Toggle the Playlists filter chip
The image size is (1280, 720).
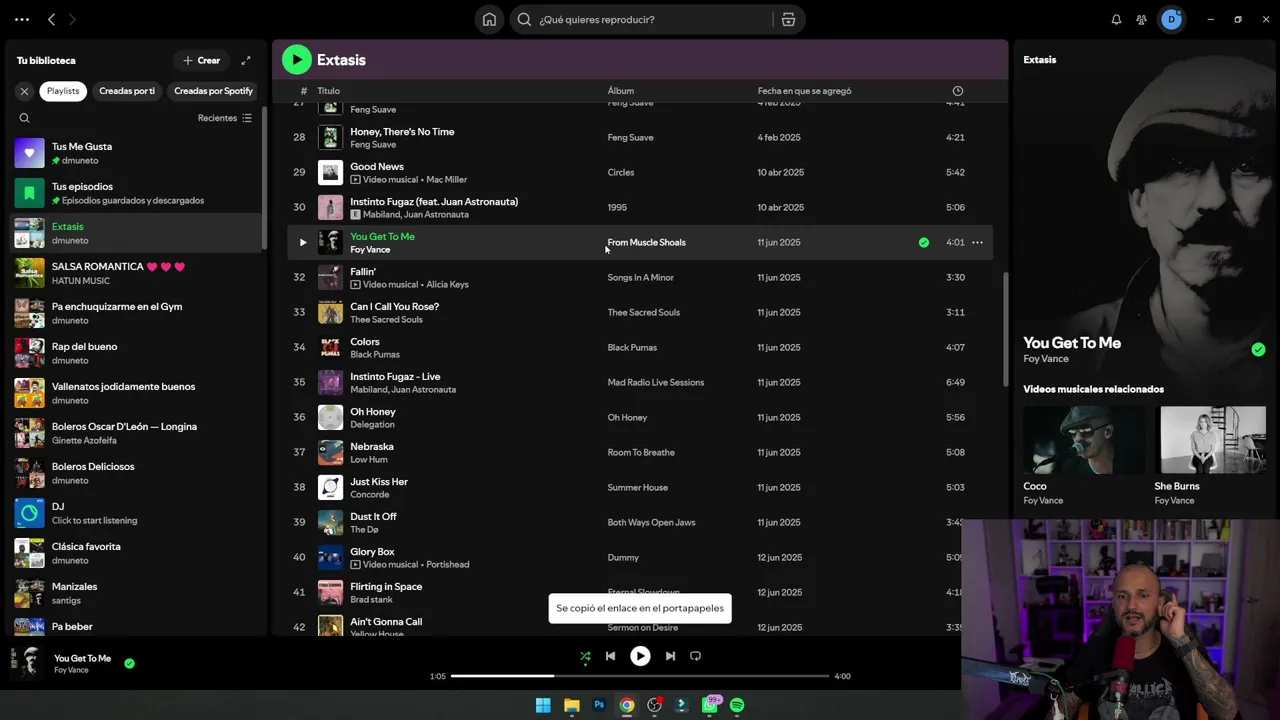[62, 91]
